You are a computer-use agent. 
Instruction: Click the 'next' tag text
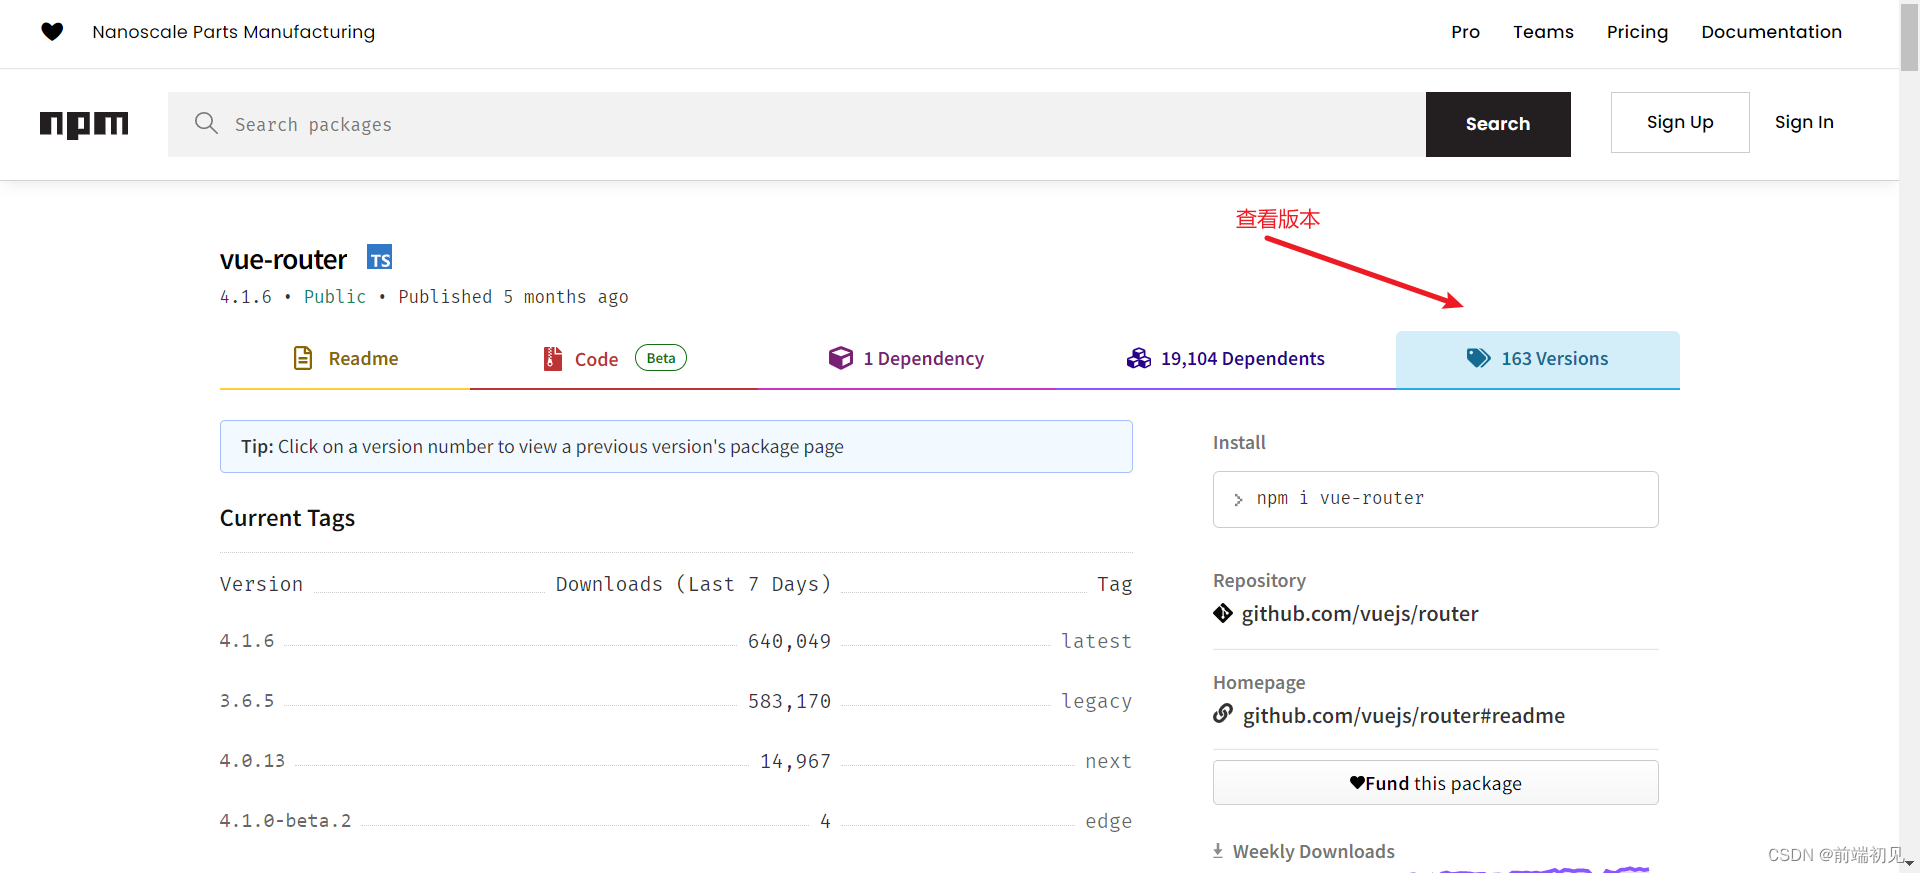(1108, 761)
